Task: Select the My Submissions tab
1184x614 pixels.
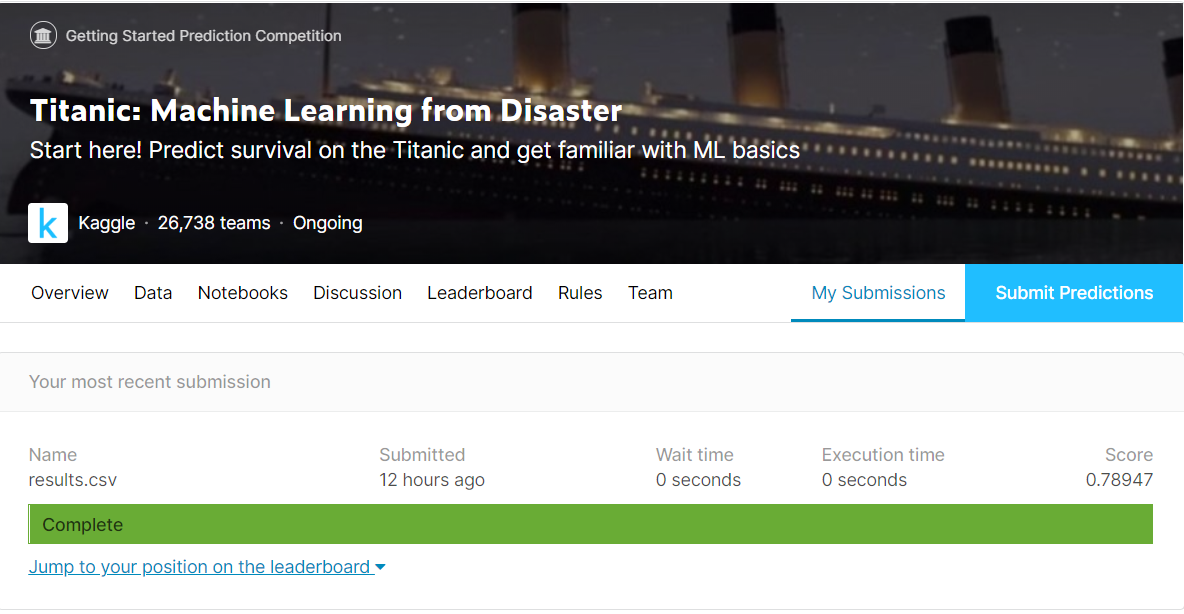Action: (878, 293)
